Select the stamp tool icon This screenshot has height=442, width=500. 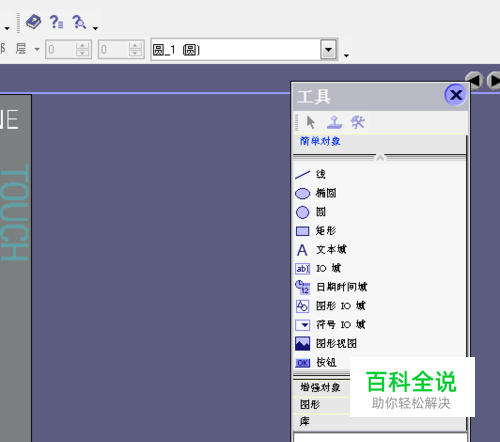click(x=334, y=122)
